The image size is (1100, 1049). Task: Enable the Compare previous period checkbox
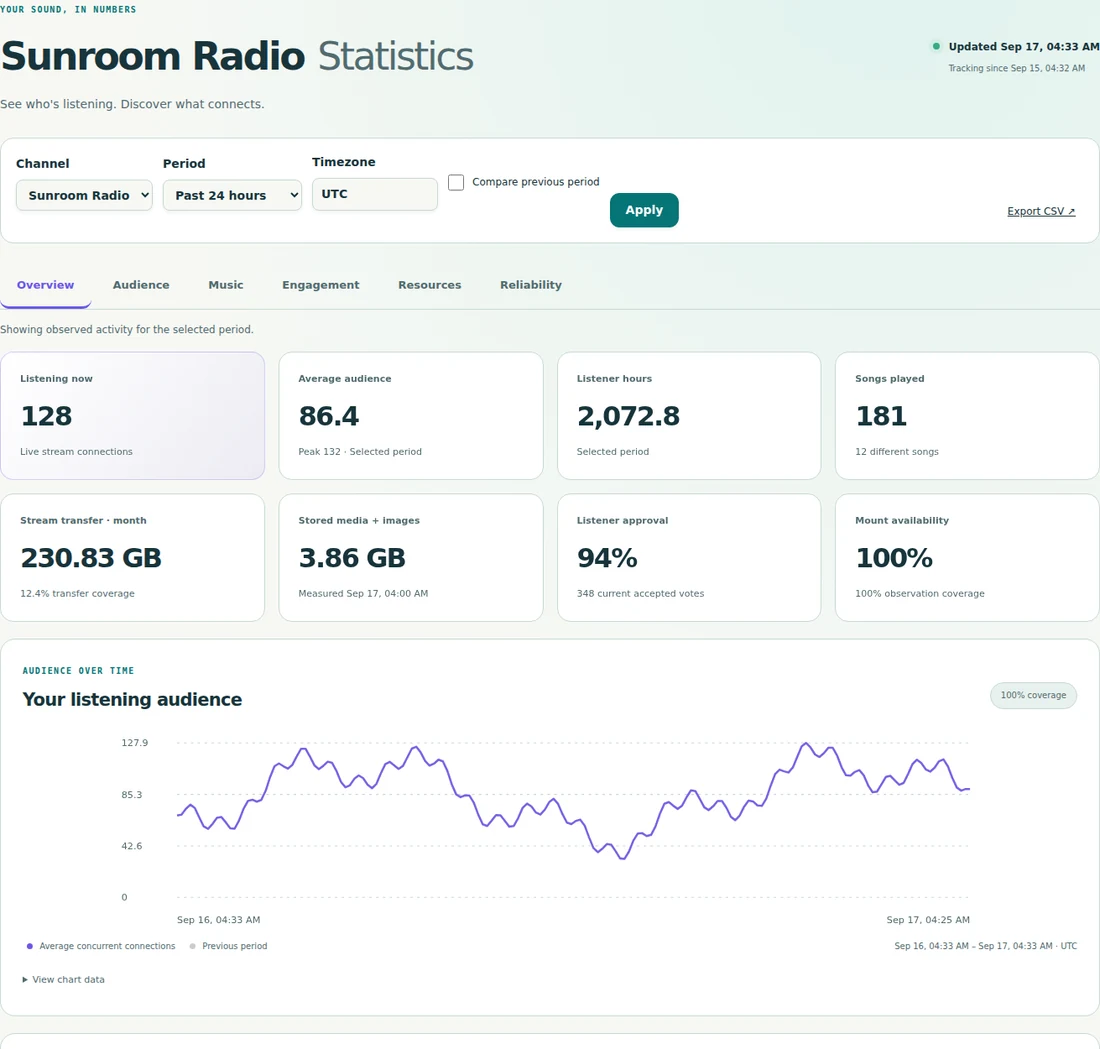click(x=456, y=182)
